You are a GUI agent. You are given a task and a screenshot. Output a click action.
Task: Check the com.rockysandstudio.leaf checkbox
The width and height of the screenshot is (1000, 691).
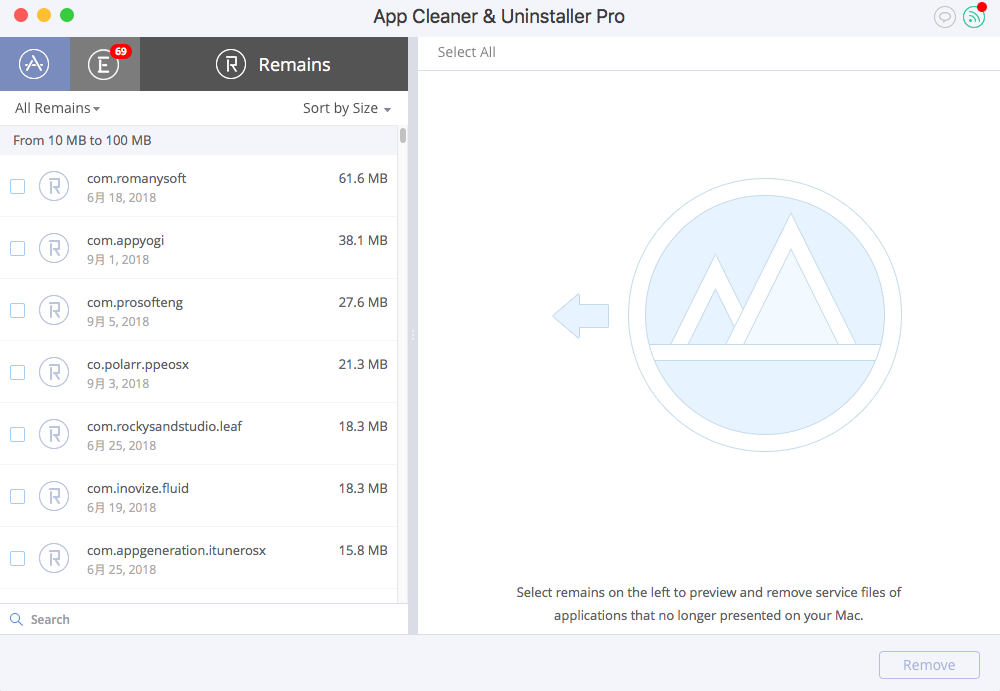18,434
